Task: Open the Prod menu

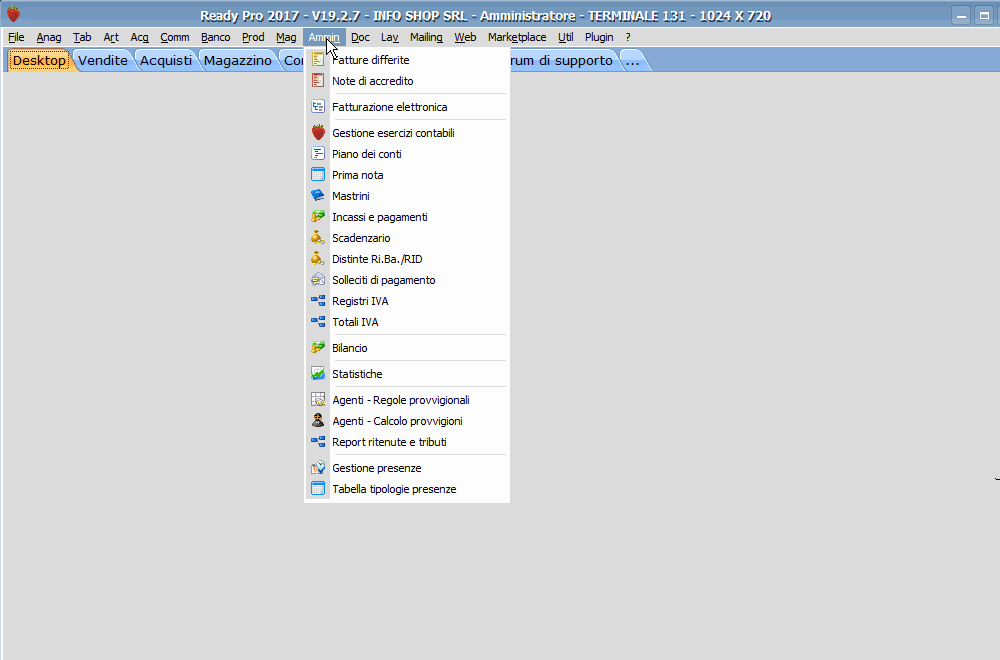Action: click(253, 37)
